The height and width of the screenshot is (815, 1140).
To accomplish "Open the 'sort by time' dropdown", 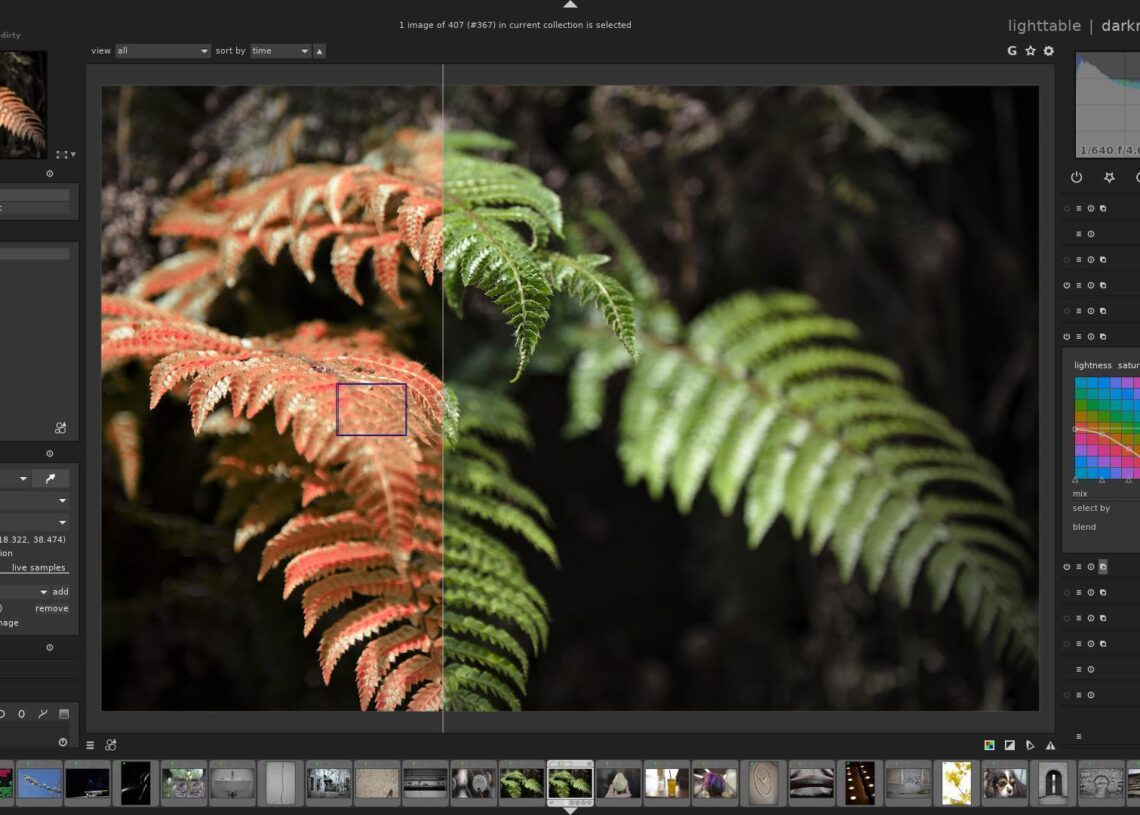I will click(x=279, y=51).
